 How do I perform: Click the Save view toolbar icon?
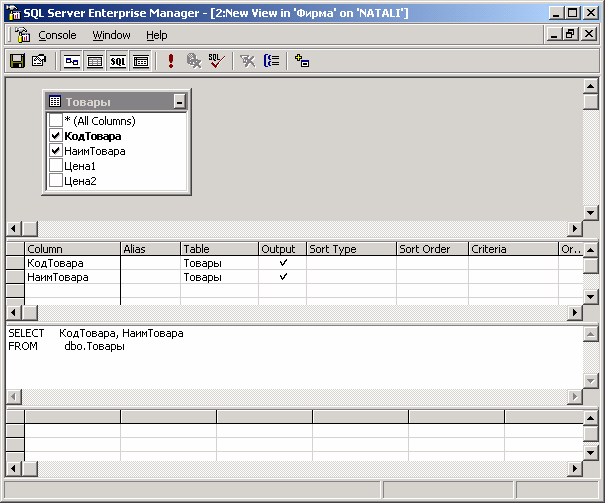pos(17,61)
